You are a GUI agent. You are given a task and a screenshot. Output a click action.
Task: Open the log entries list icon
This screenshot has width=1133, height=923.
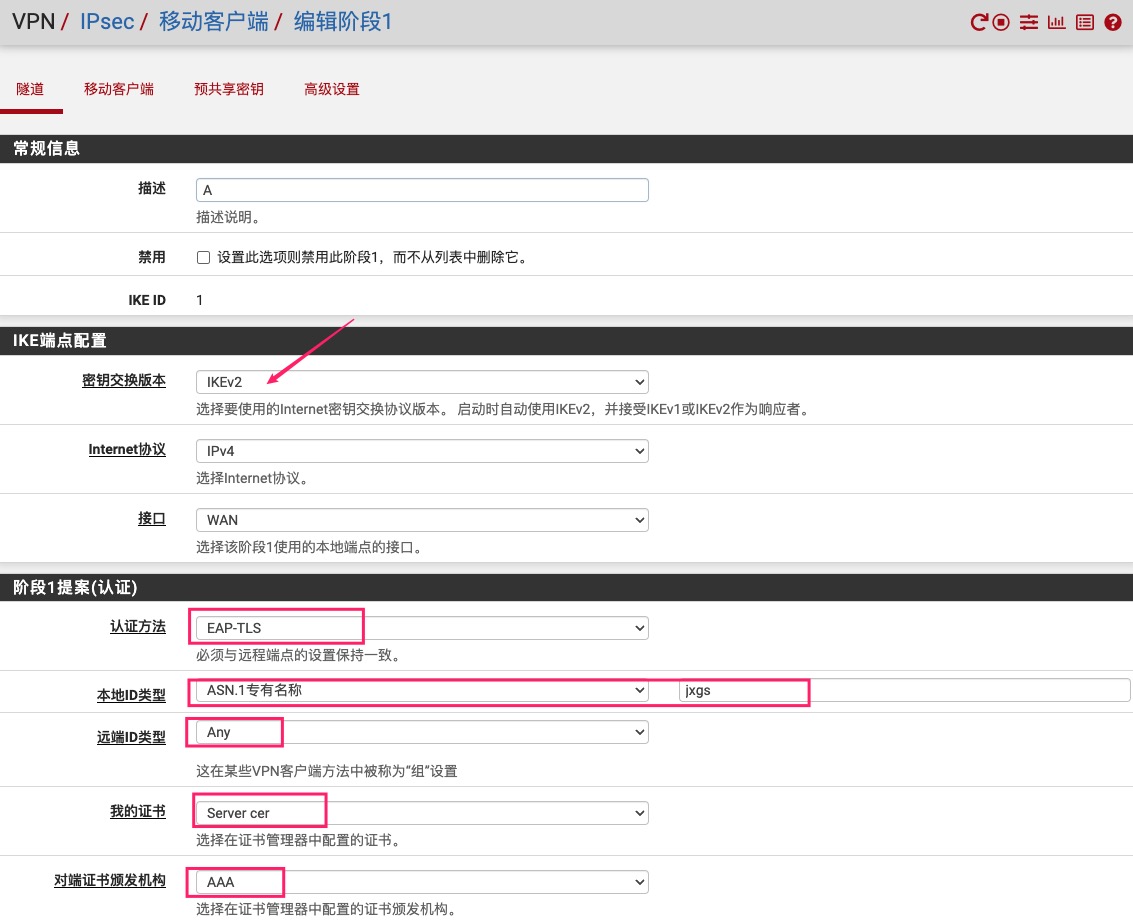pos(1084,23)
